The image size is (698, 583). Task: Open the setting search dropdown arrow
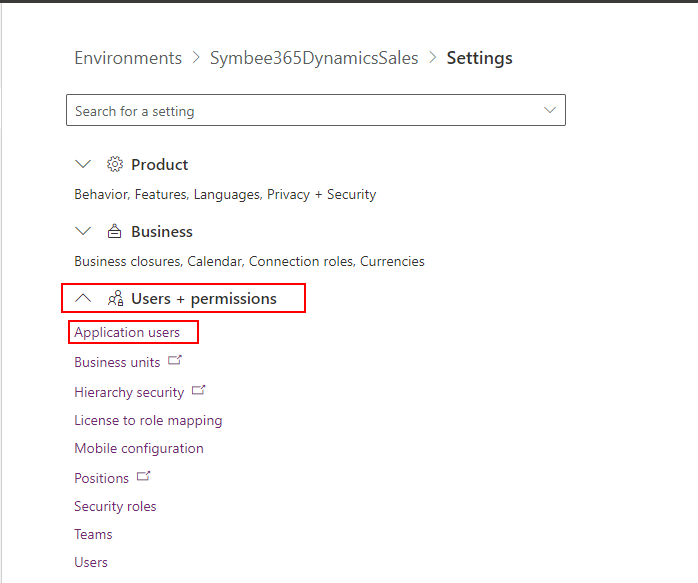pyautogui.click(x=550, y=110)
